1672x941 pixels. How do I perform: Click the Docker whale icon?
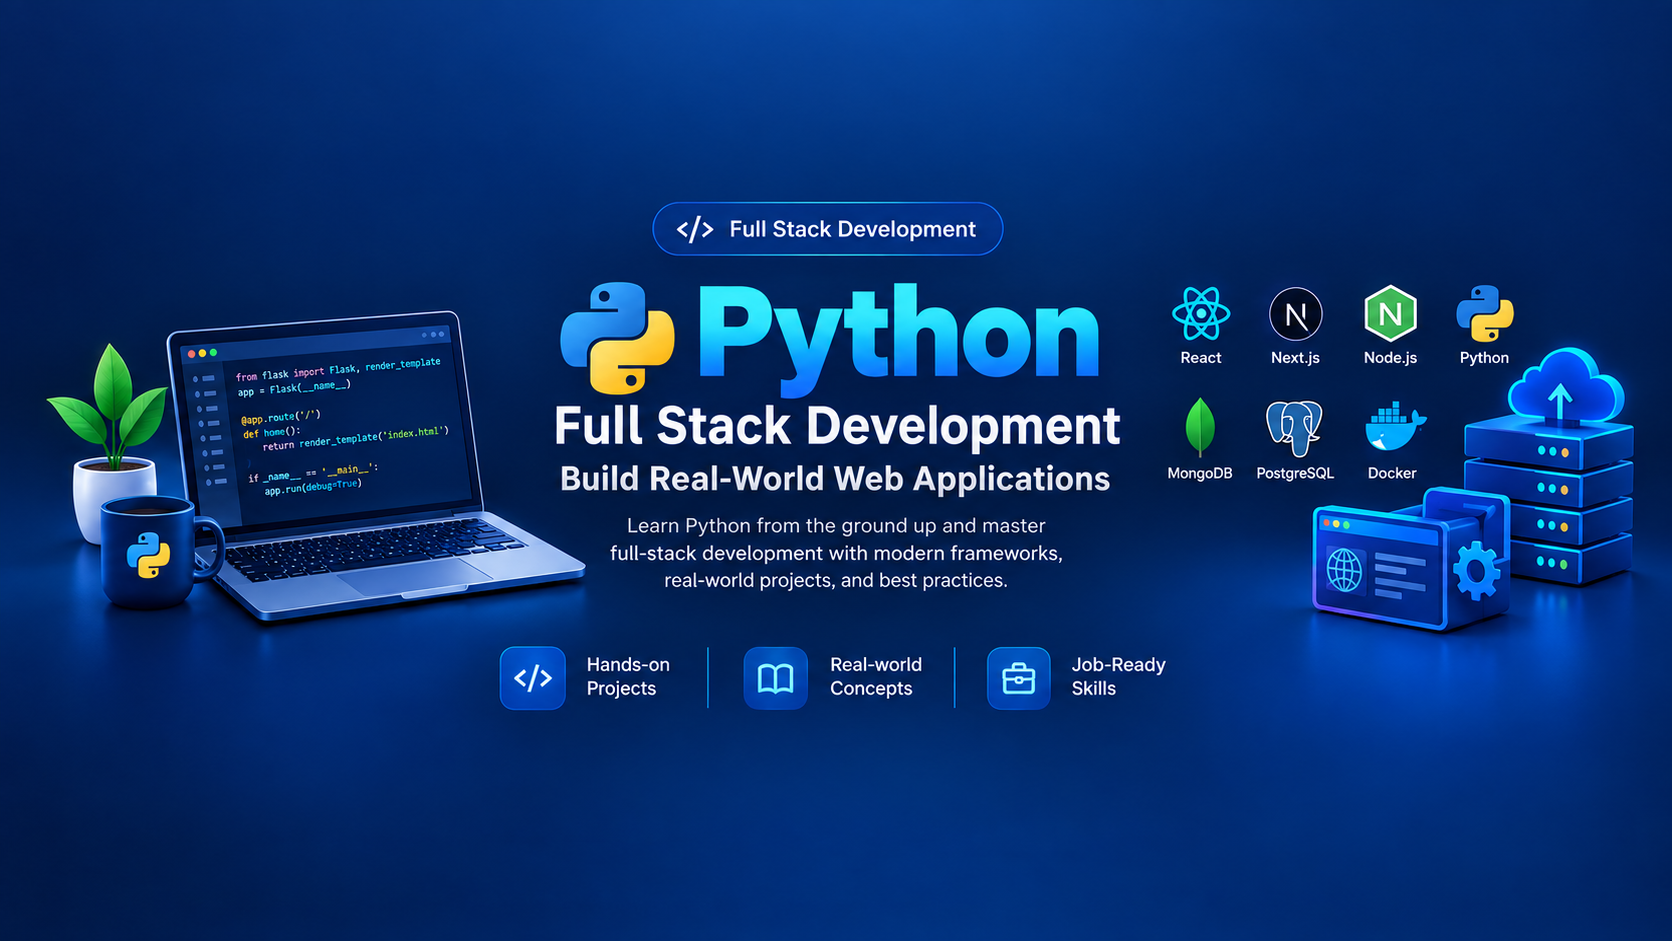(1394, 427)
